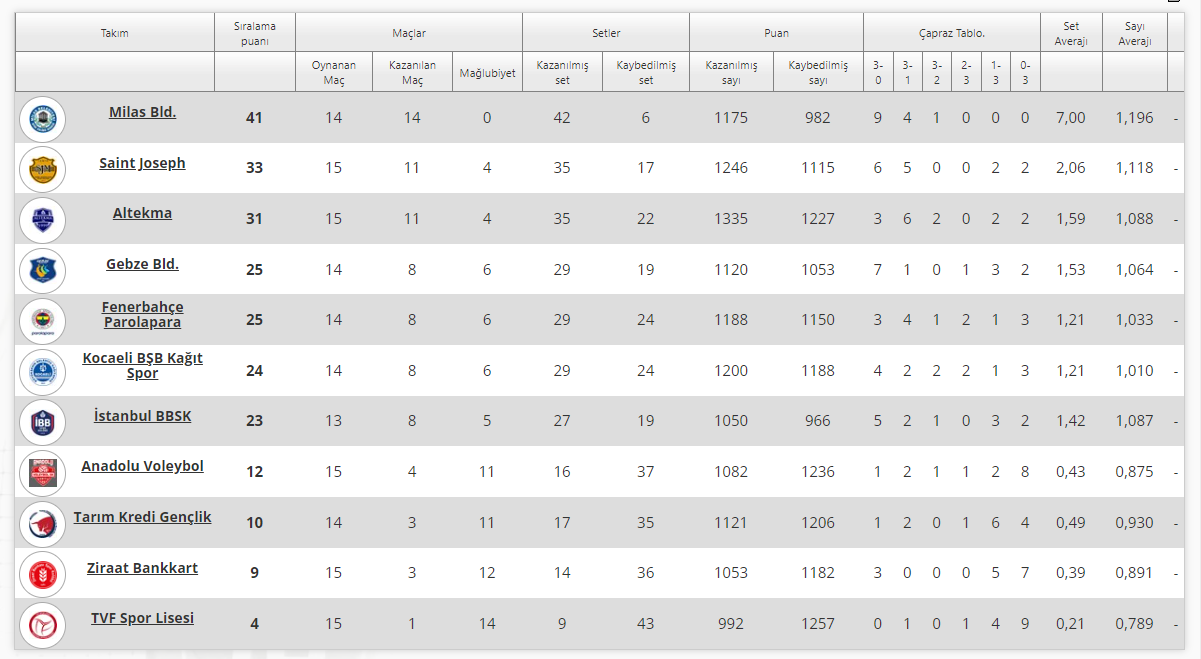Open the Altekma team page link
1201x659 pixels.
tap(142, 213)
